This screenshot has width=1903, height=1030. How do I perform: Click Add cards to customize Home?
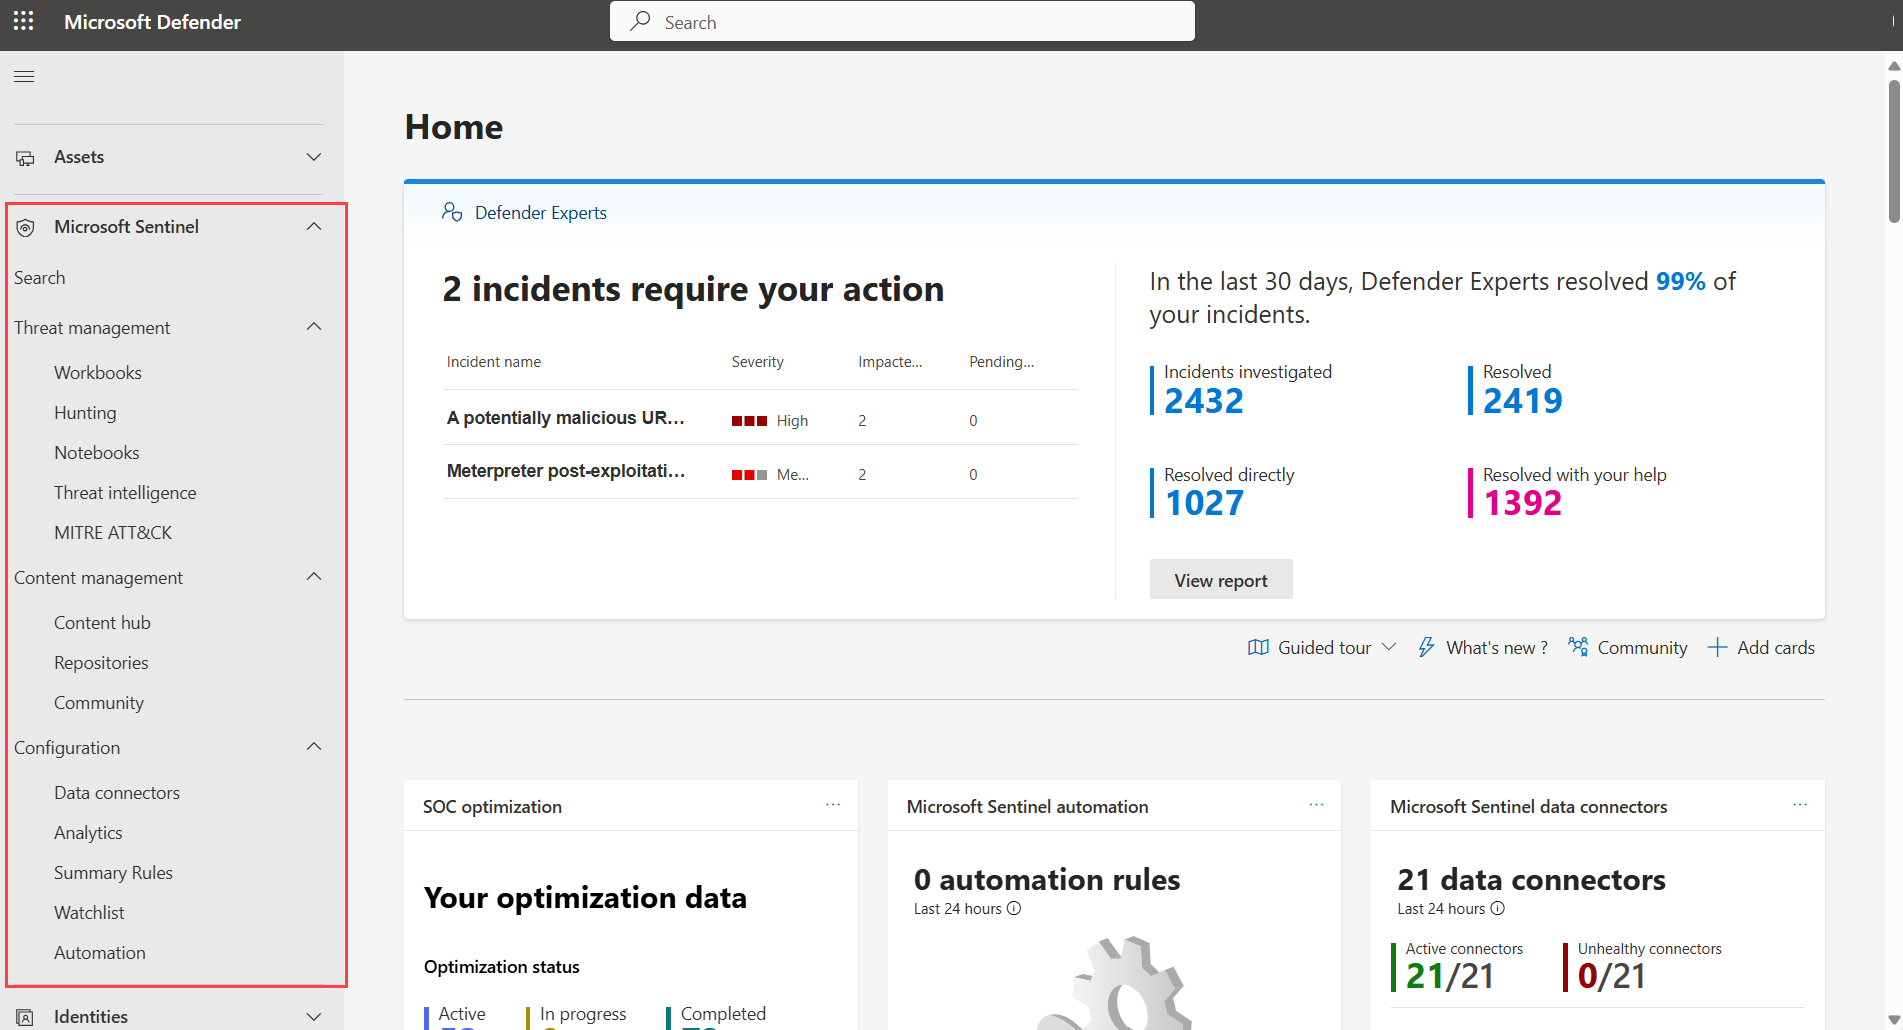pos(1761,647)
